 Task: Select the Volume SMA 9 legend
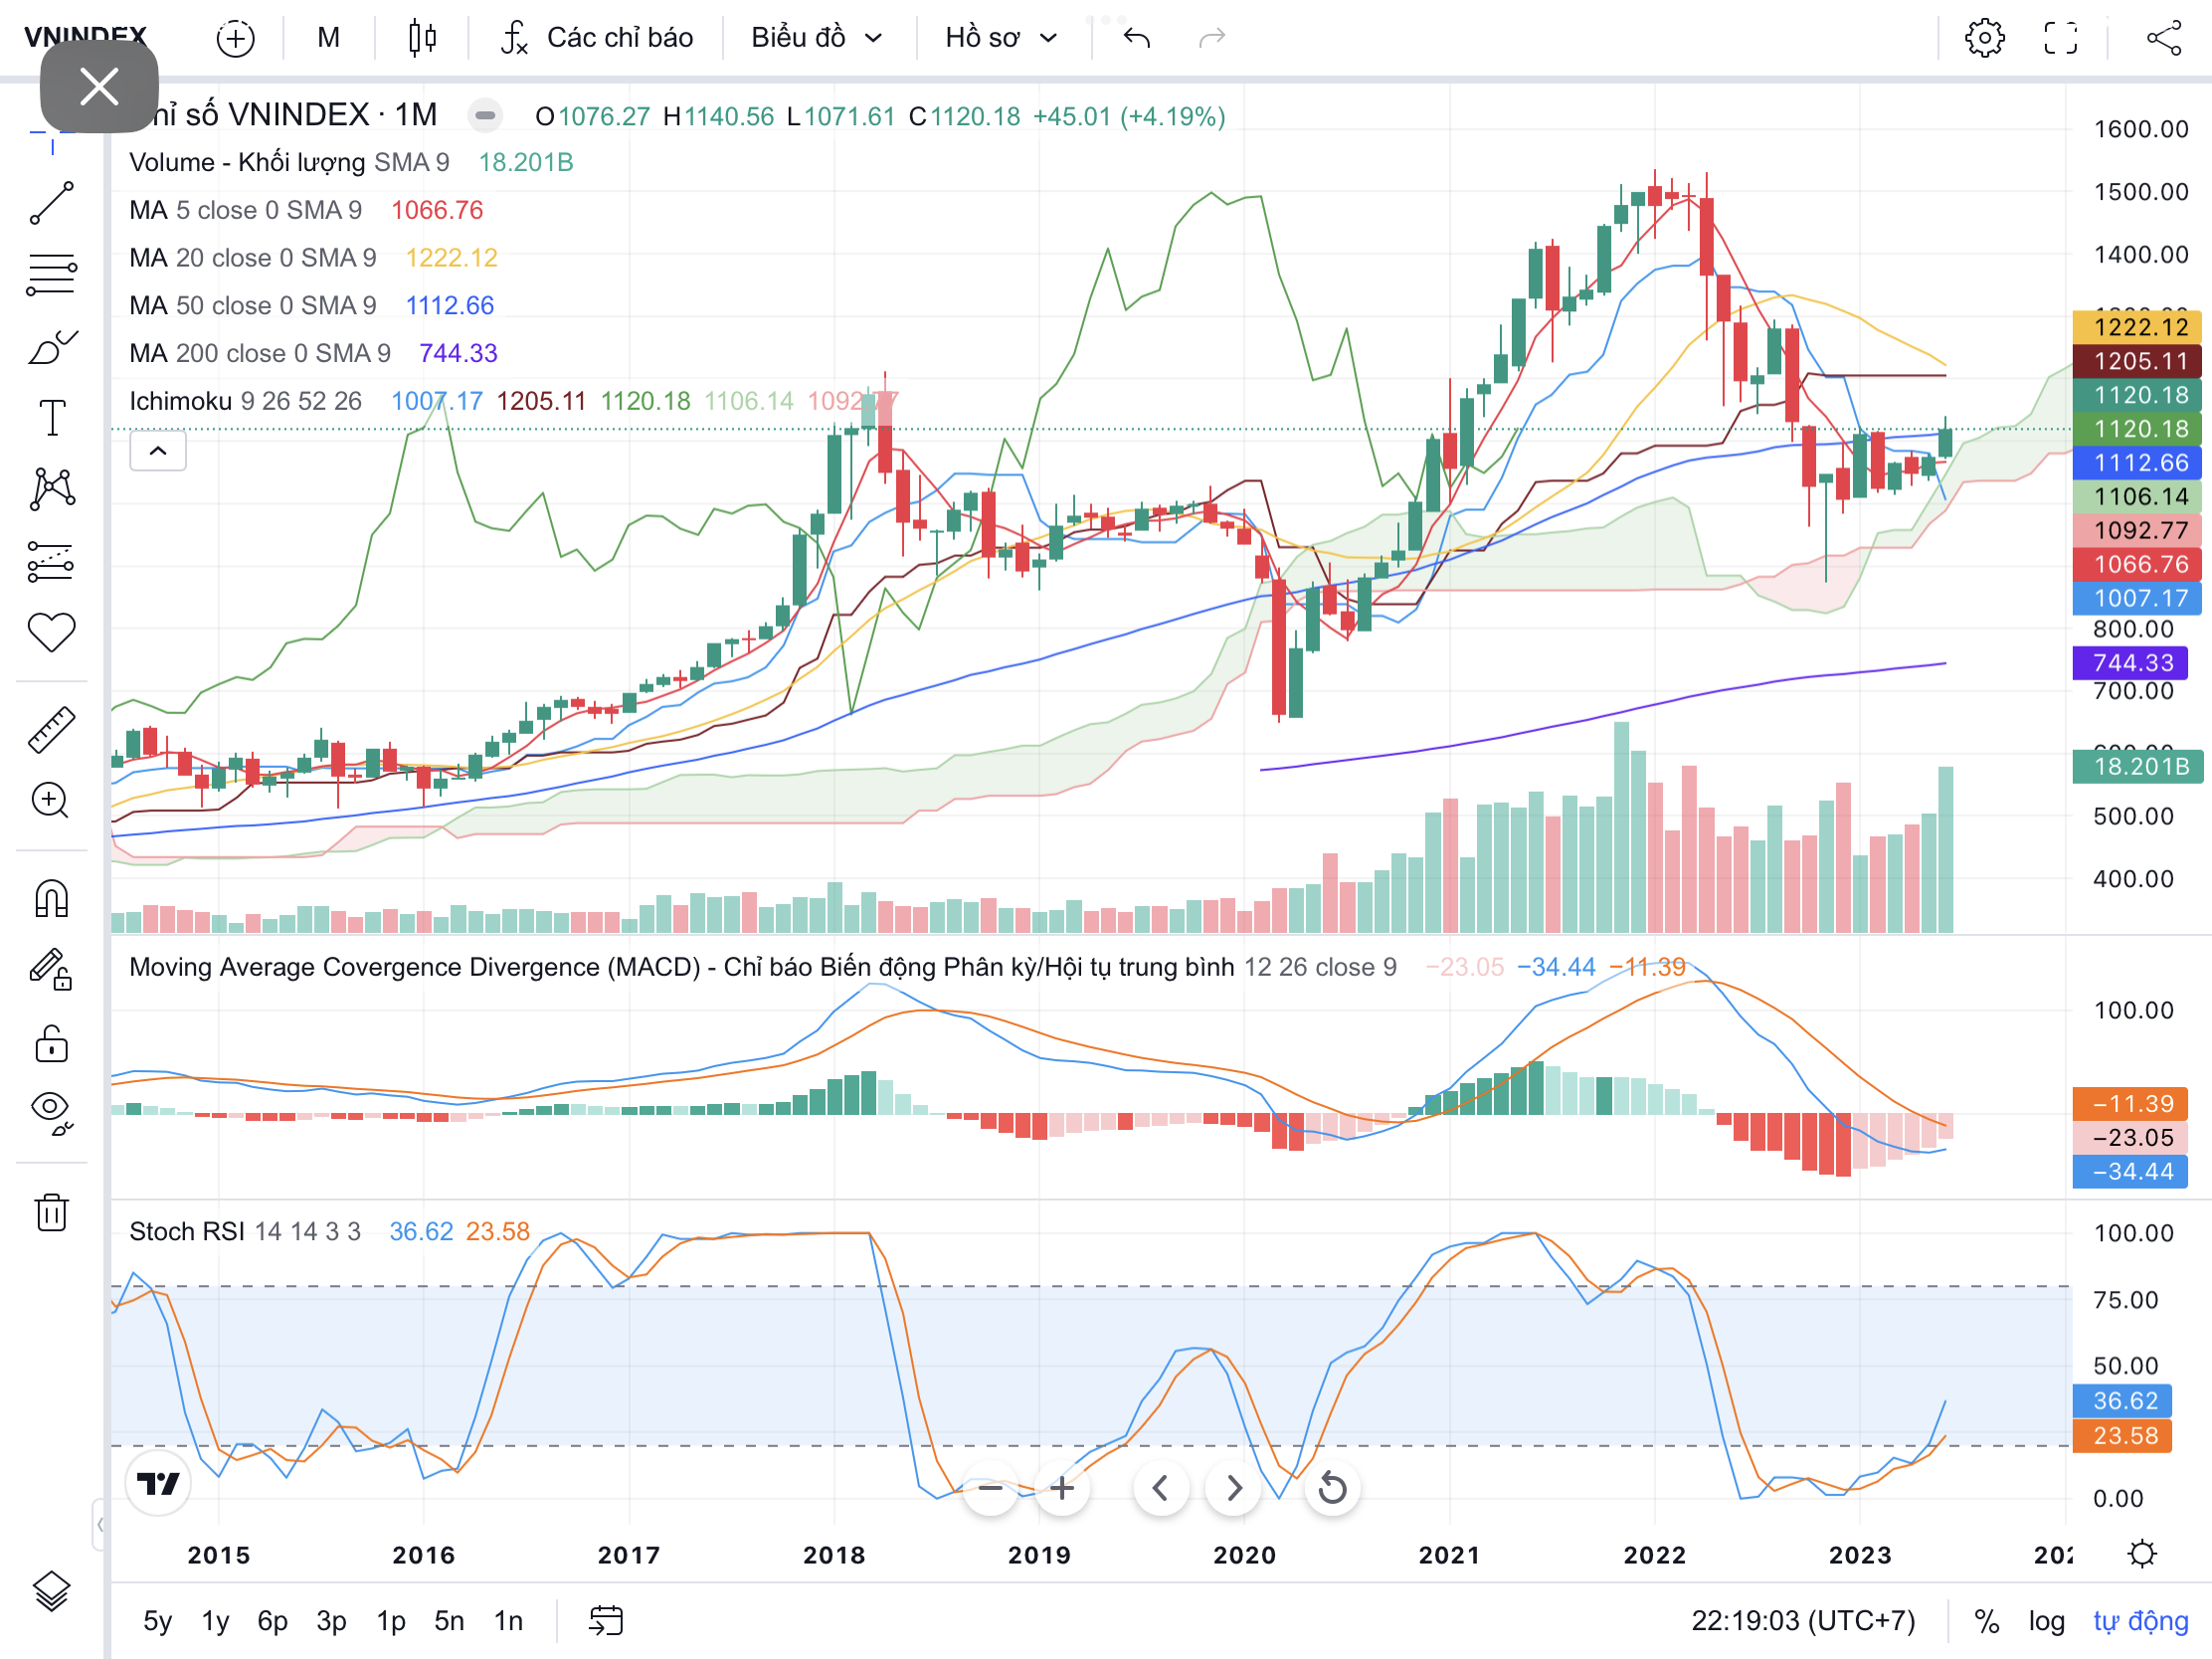[x=351, y=162]
